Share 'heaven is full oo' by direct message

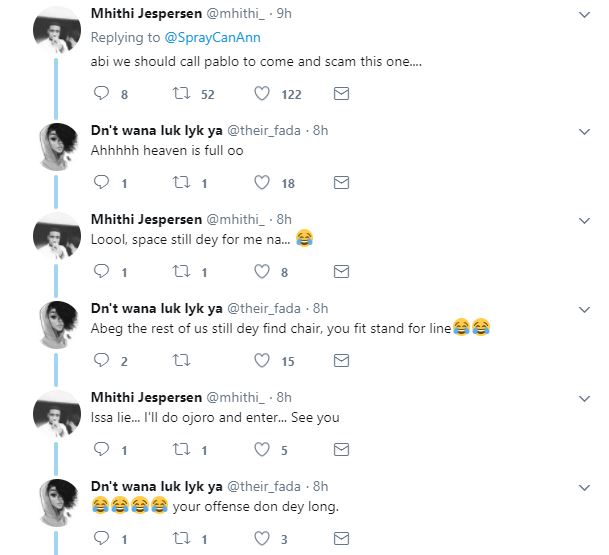pos(341,183)
